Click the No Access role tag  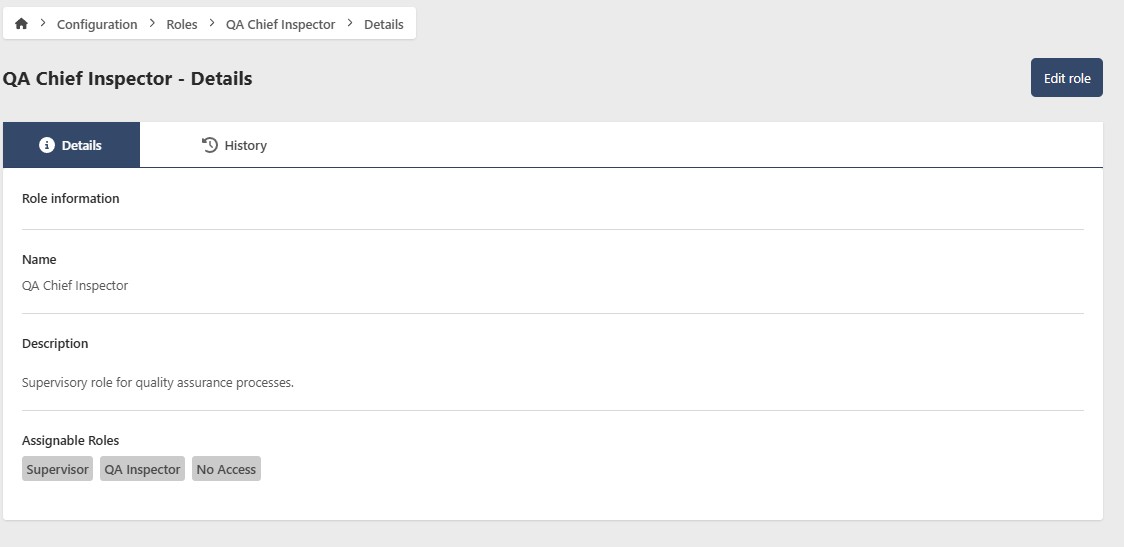pyautogui.click(x=226, y=469)
